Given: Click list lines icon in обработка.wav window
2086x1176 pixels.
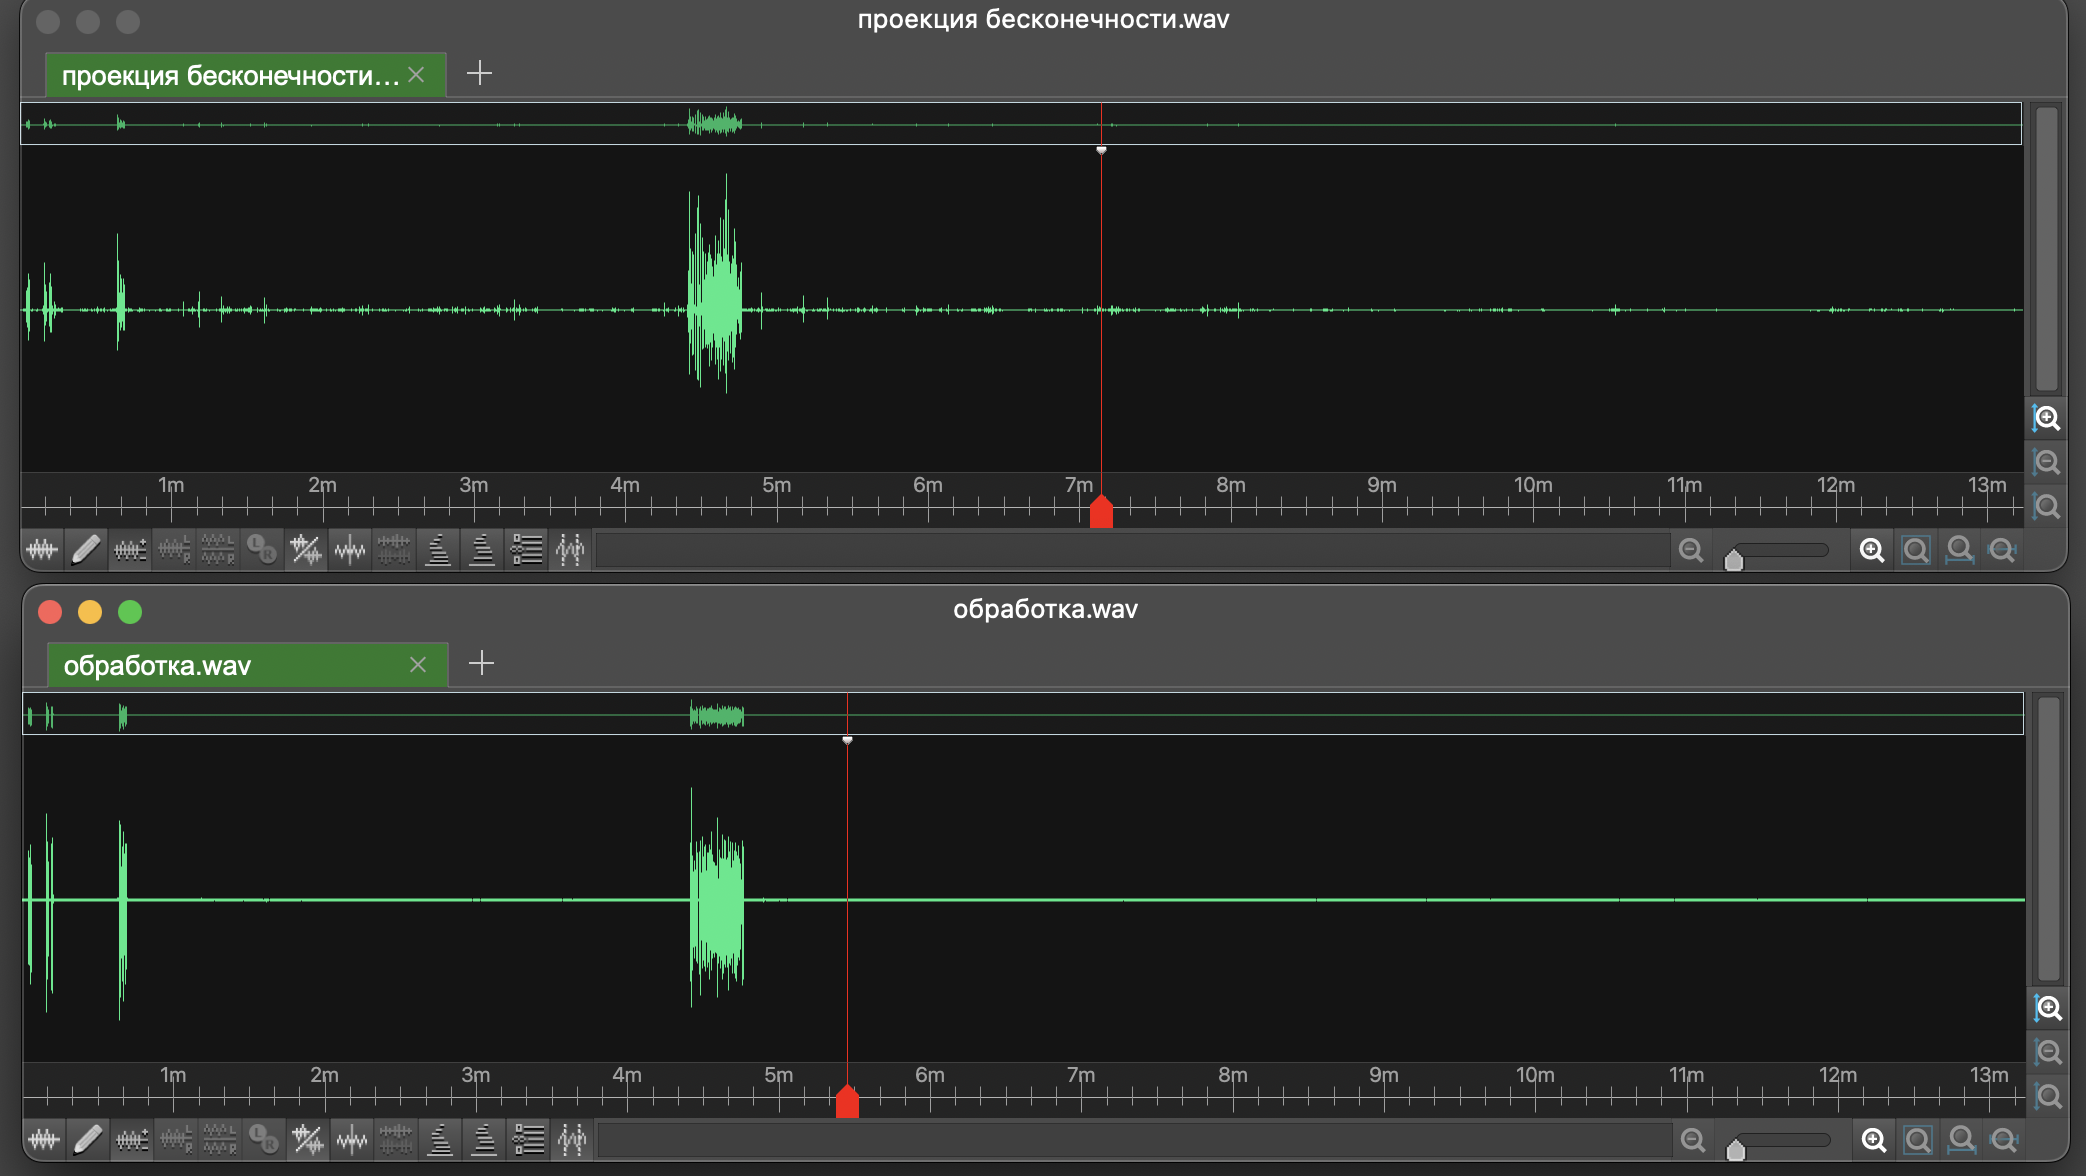Looking at the screenshot, I should pyautogui.click(x=528, y=1140).
